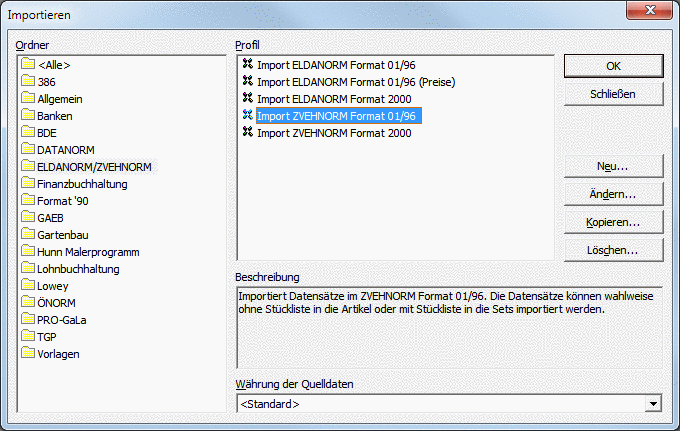Click profile icon of Import ELDANORM Format 2000
680x431 pixels.
(248, 98)
